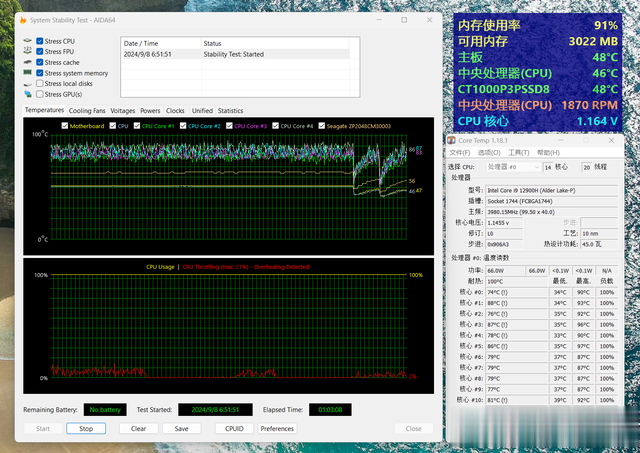Click the 3980.15MHz frequency field

tap(551, 212)
